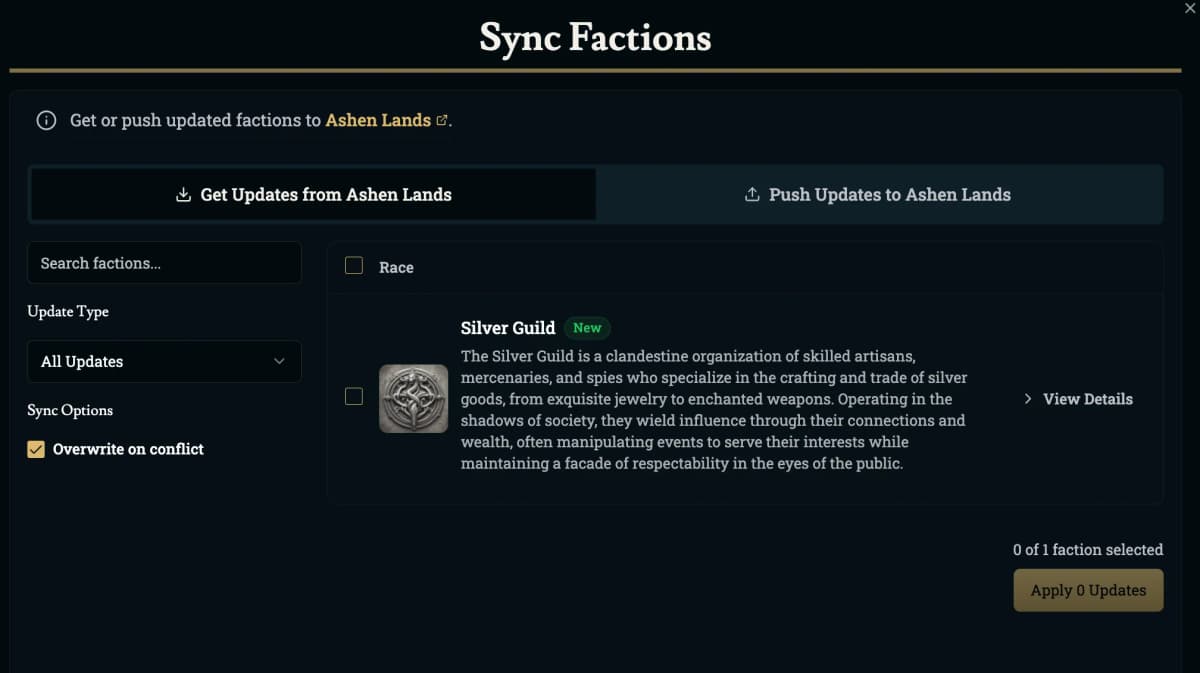Click the external link icon after Ashen Lands
The height and width of the screenshot is (673, 1200).
click(x=442, y=120)
